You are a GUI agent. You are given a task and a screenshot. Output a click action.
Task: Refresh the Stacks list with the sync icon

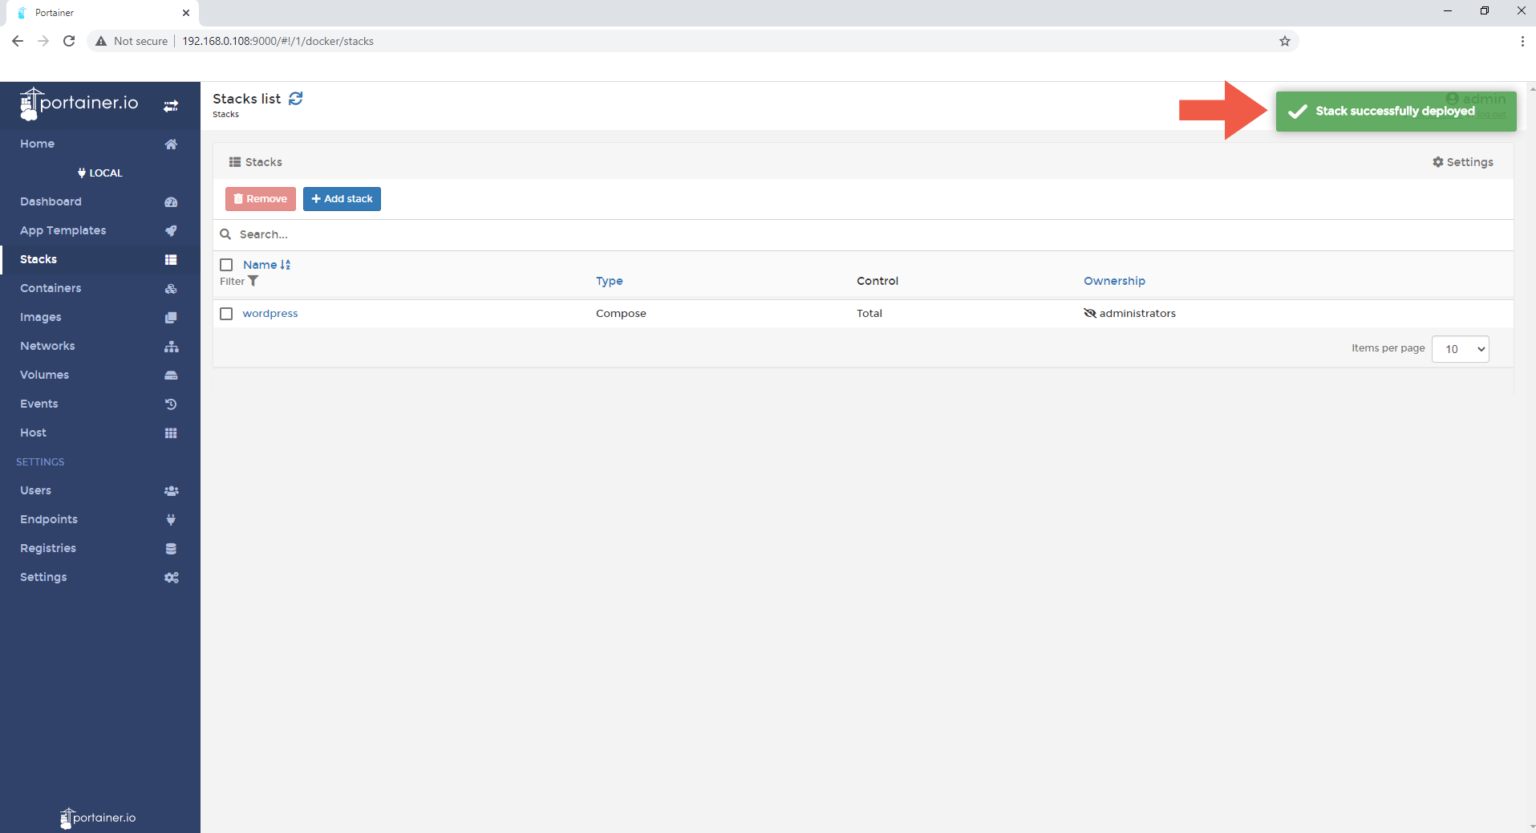tap(296, 98)
